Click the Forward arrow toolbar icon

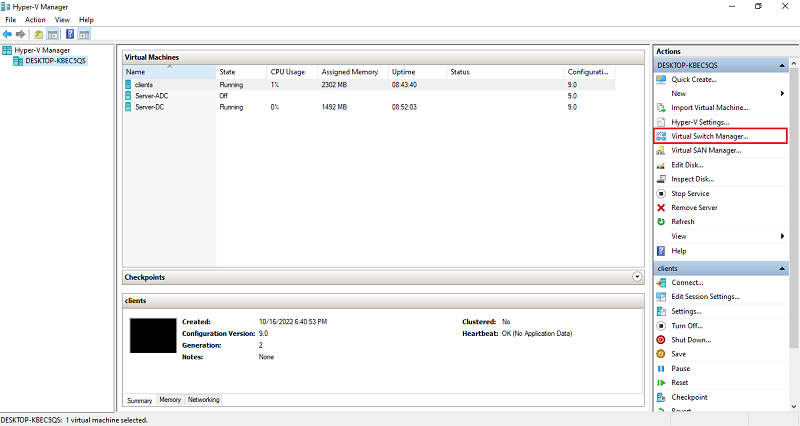coord(20,34)
